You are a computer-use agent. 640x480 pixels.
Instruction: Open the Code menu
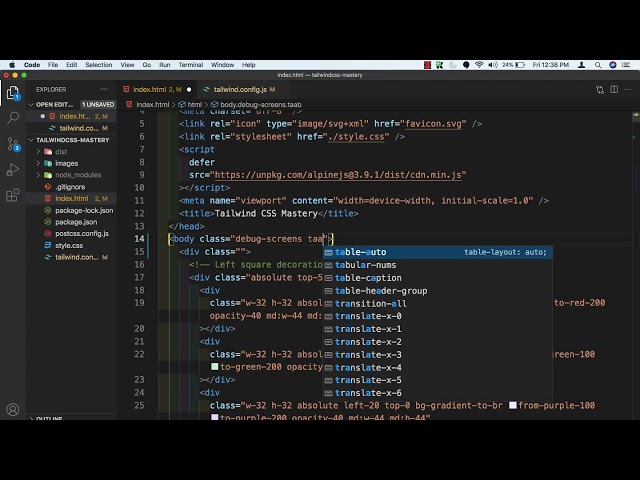click(x=32, y=65)
